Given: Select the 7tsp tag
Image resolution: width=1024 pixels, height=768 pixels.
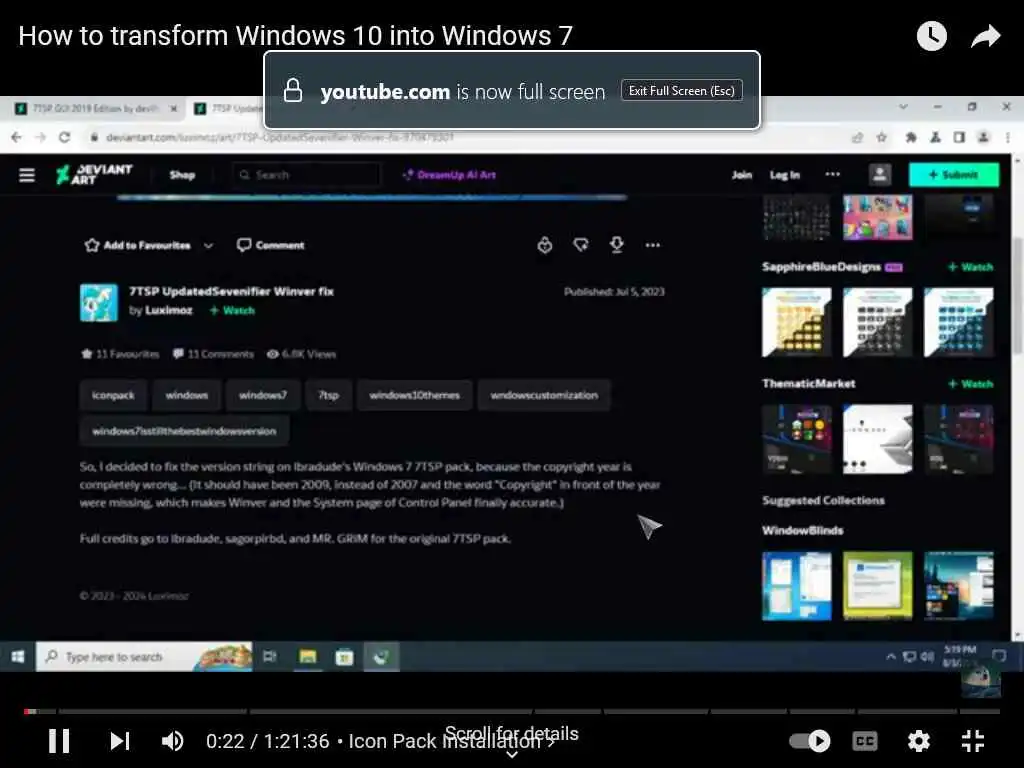Looking at the screenshot, I should (328, 395).
